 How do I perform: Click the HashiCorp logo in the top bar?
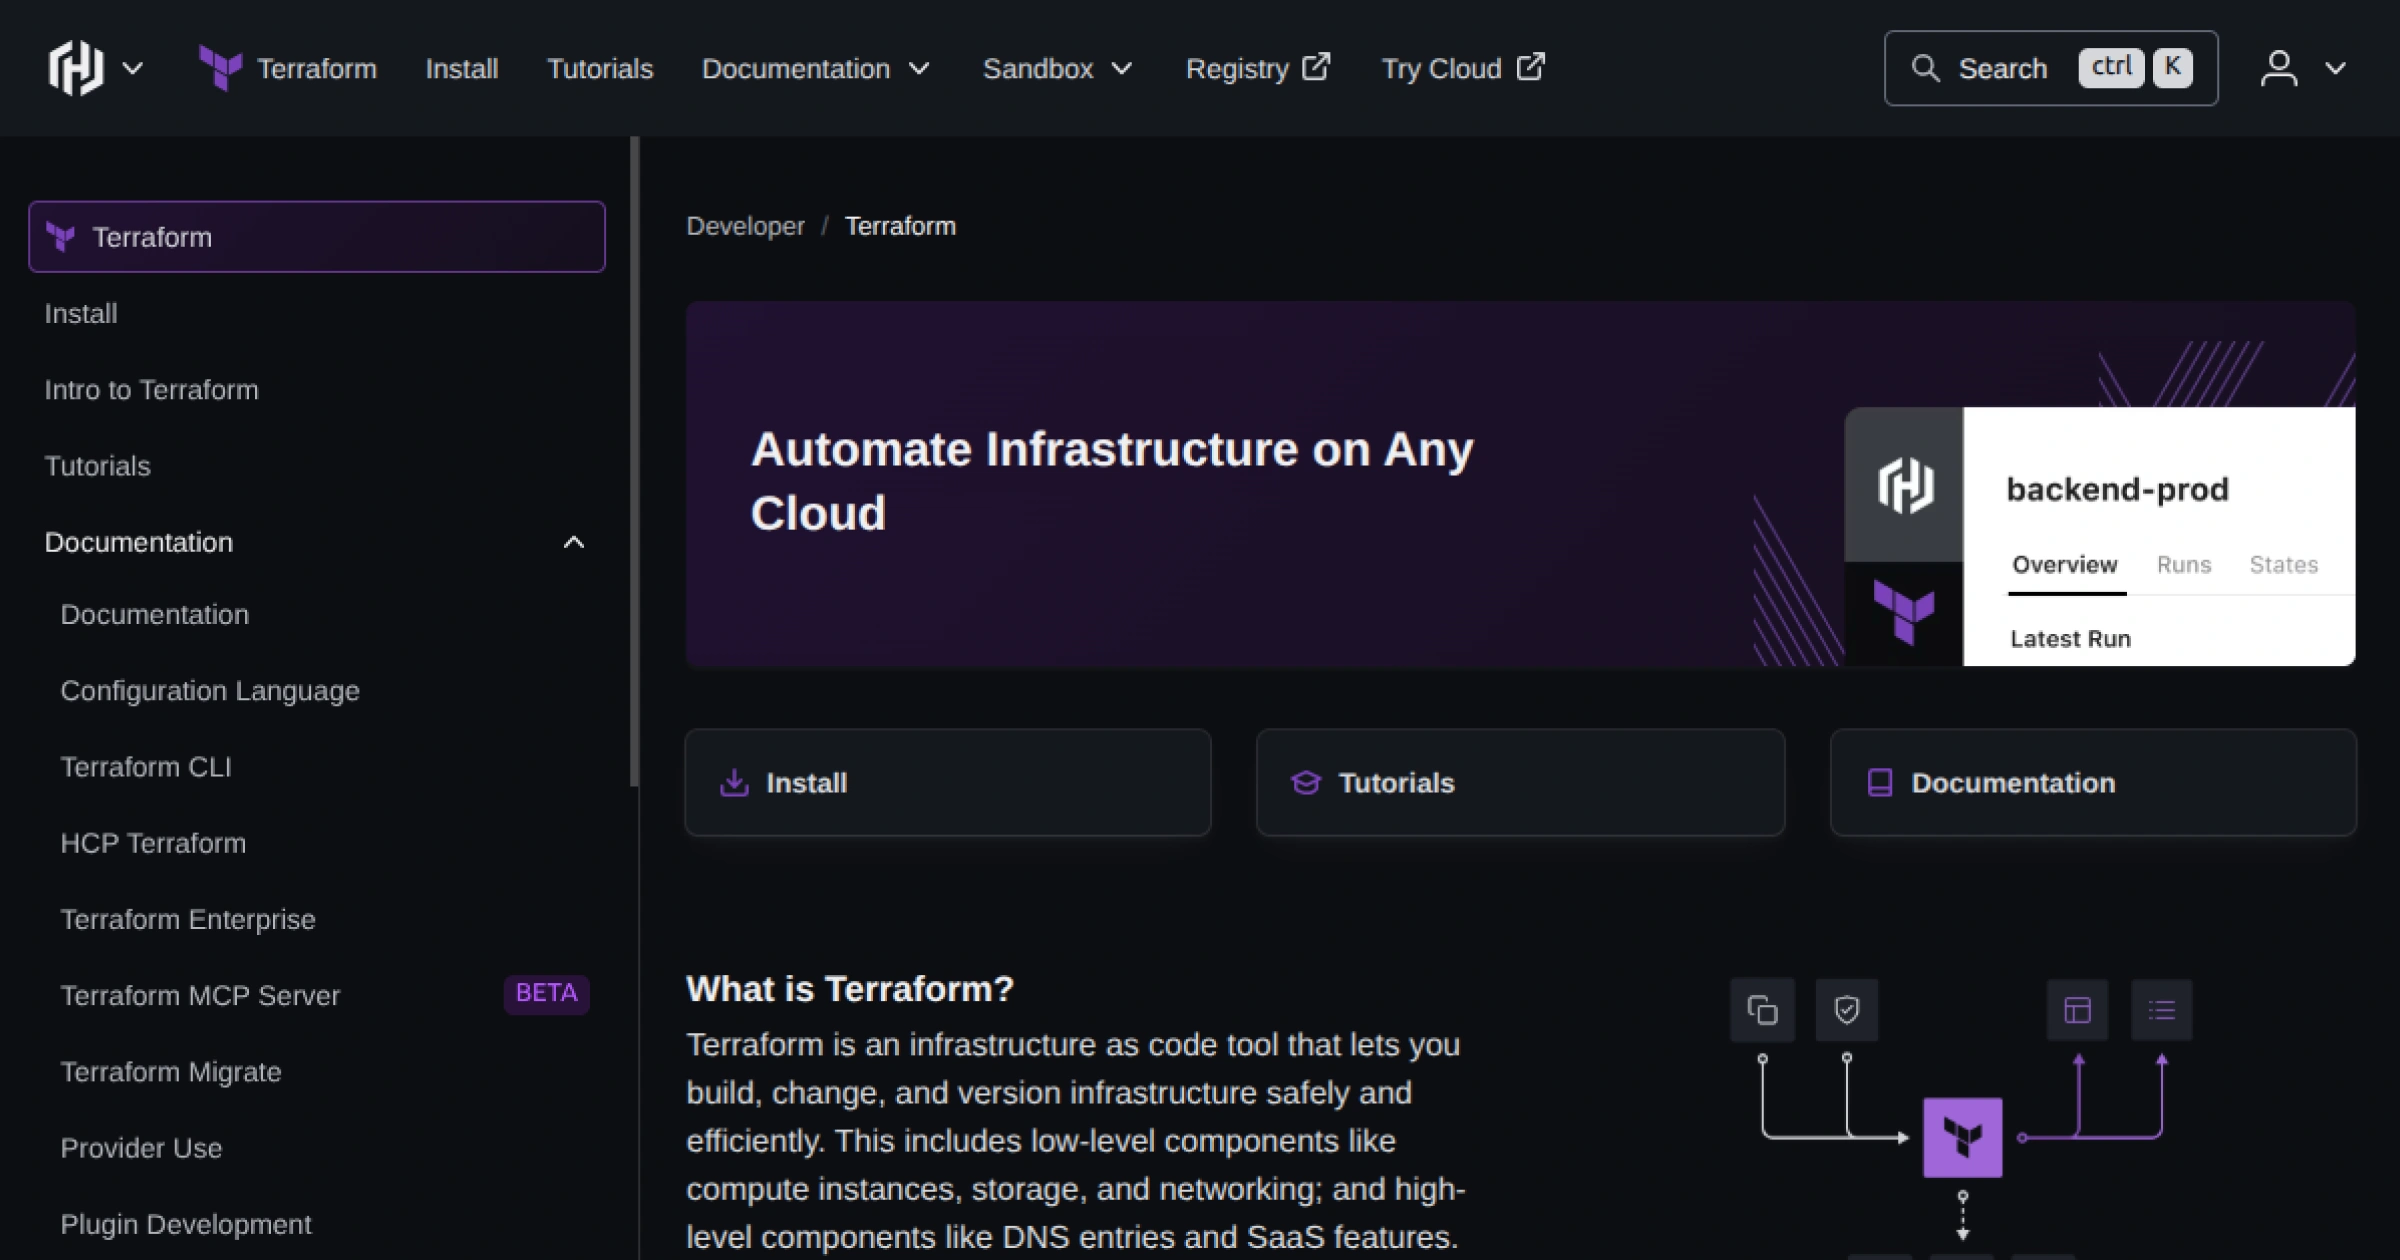click(x=76, y=68)
